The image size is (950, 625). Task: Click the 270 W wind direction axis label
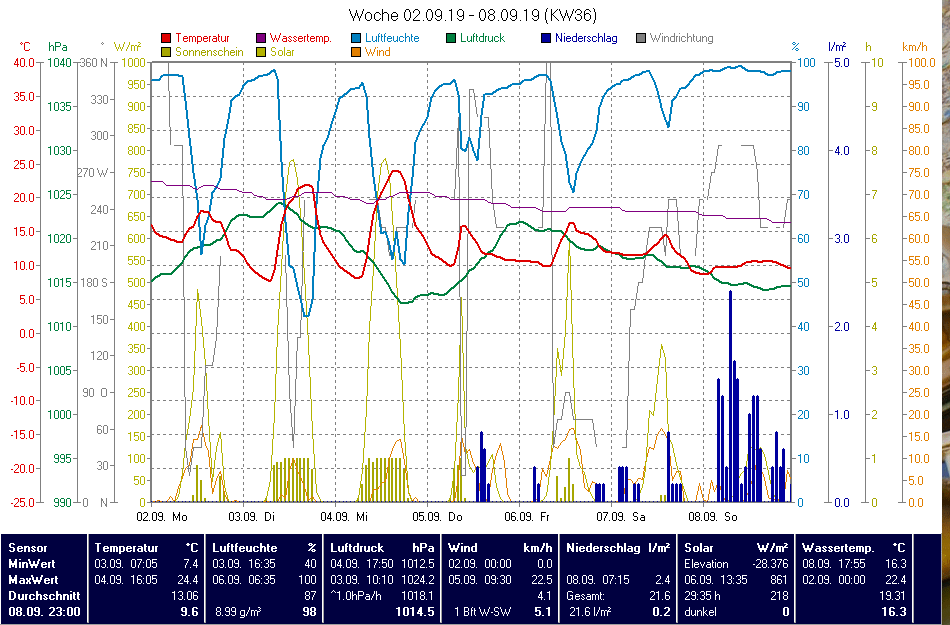tap(92, 173)
